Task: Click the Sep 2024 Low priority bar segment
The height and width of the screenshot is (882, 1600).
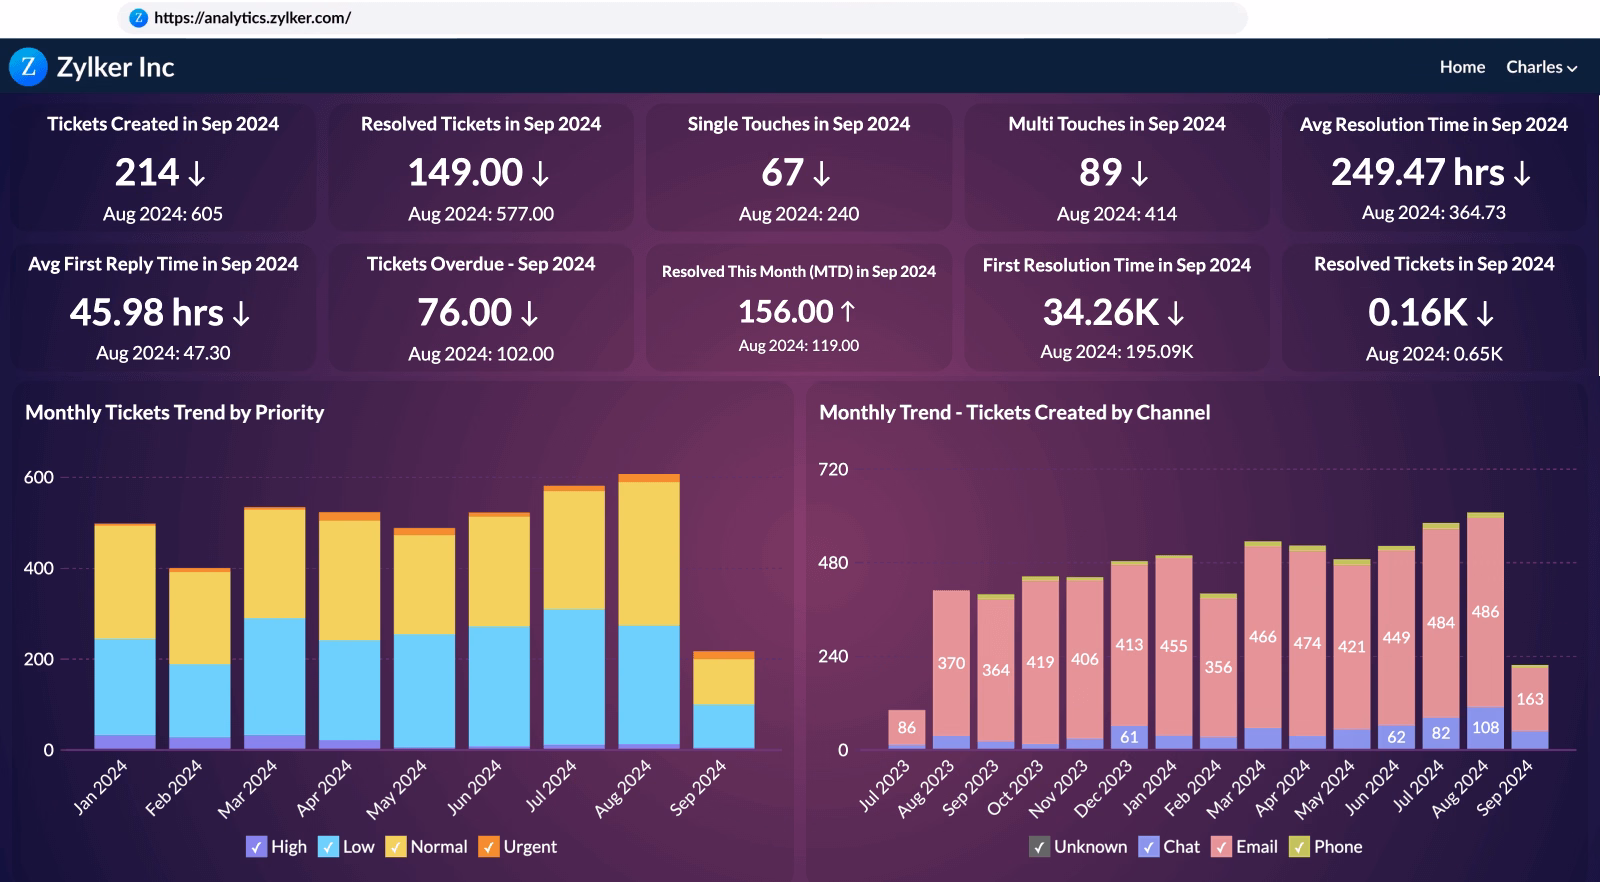Action: point(723,726)
